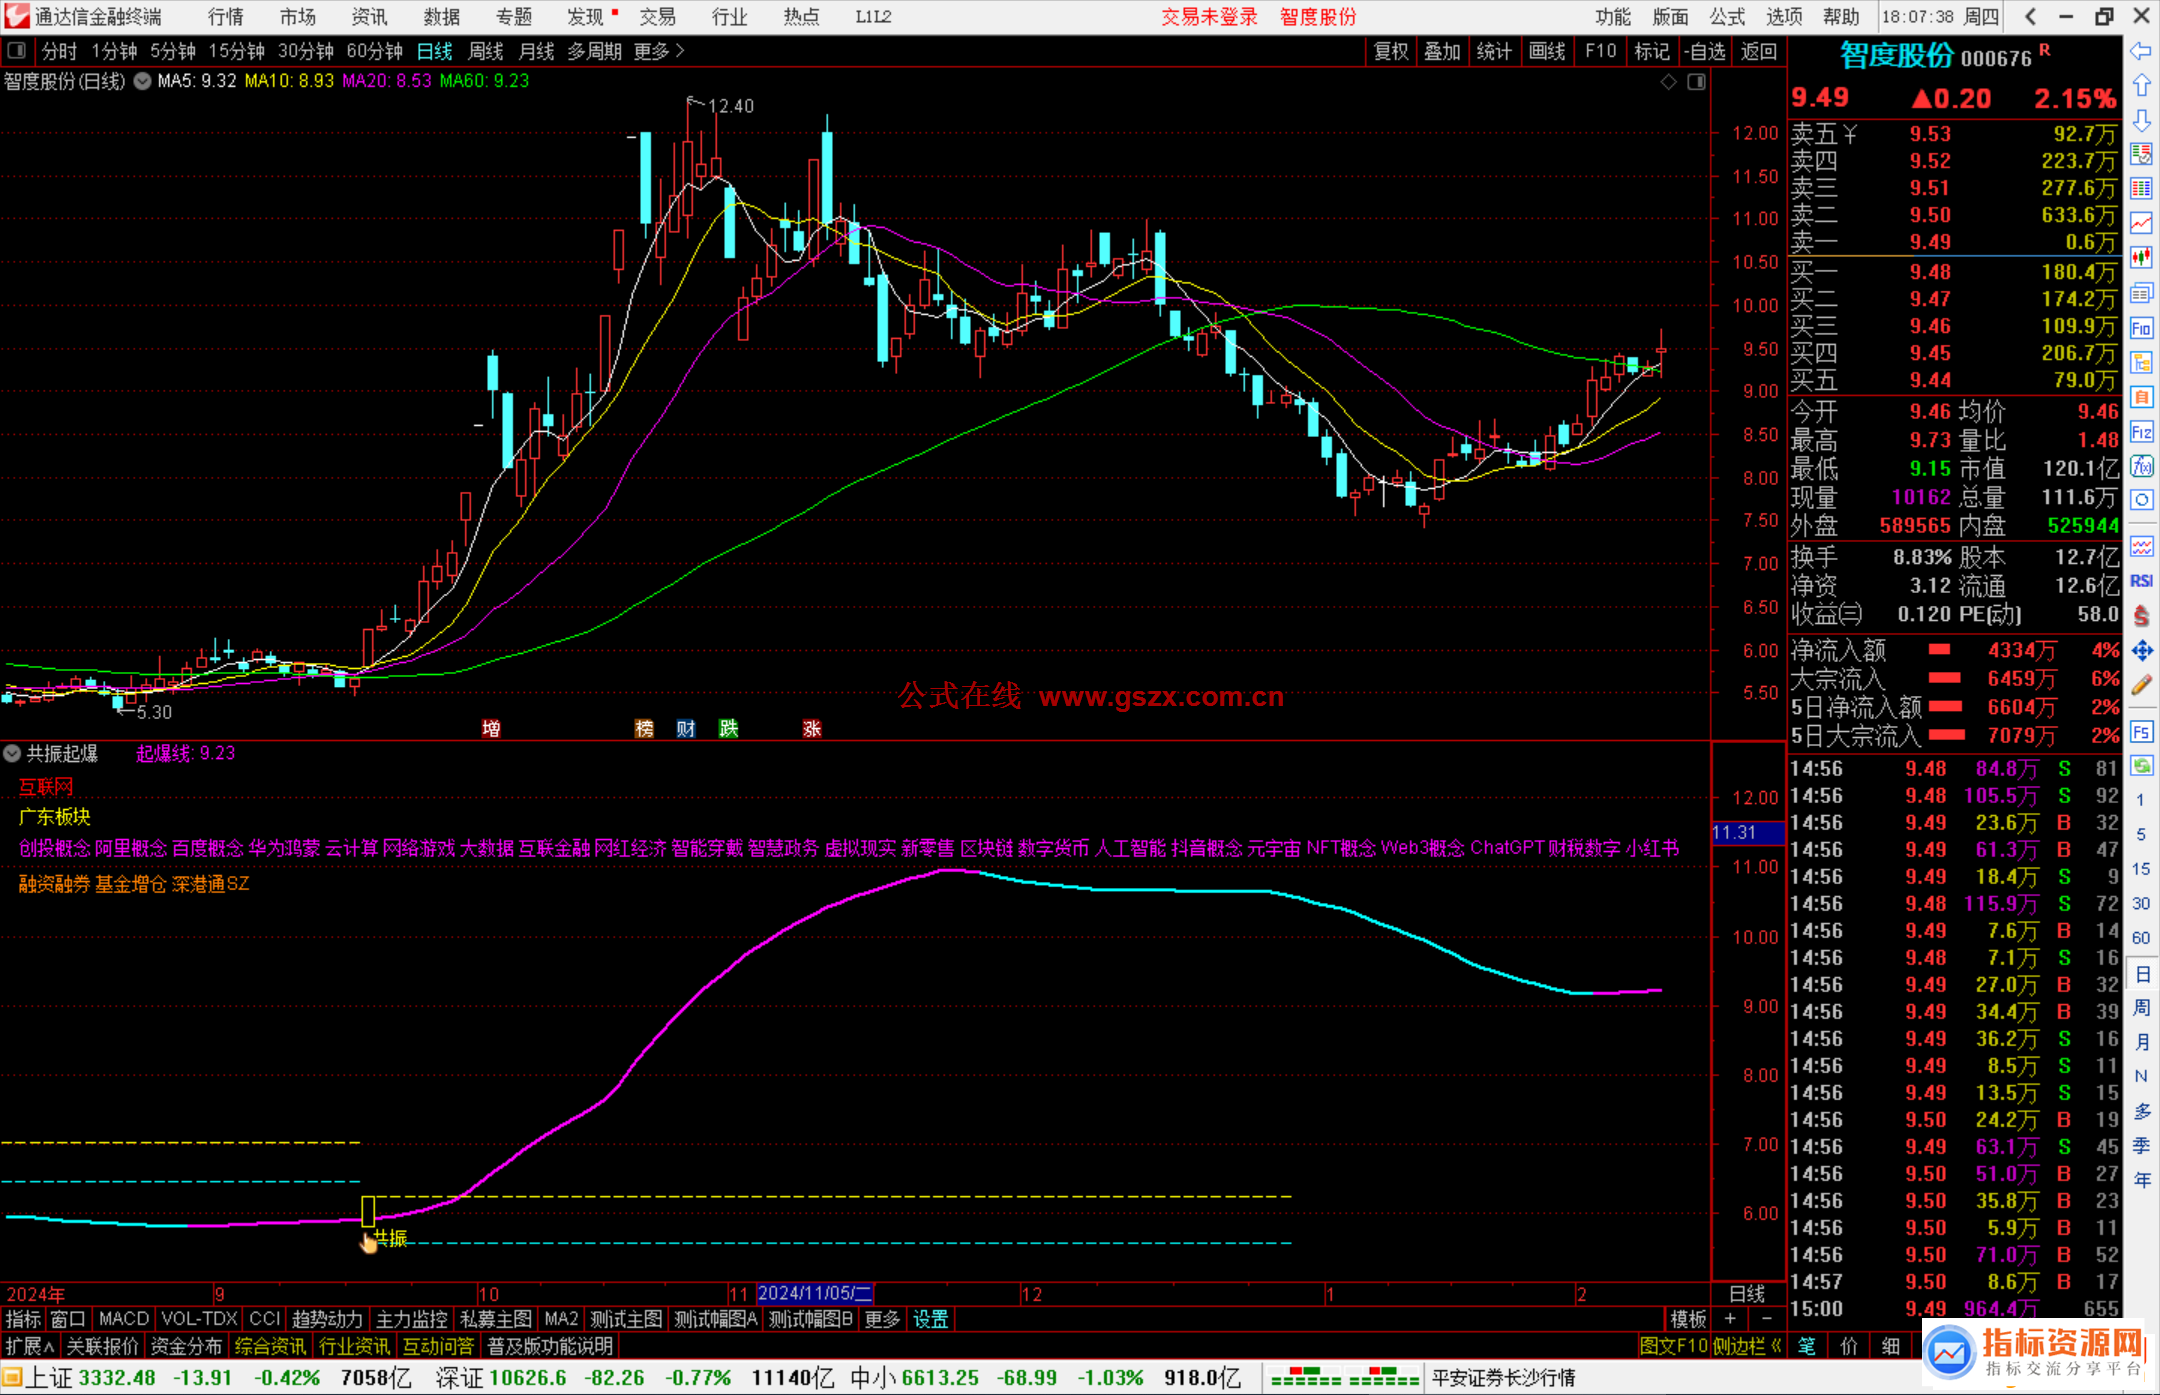Click the FS sidebar icon
This screenshot has height=1395, width=2160.
pyautogui.click(x=2141, y=732)
